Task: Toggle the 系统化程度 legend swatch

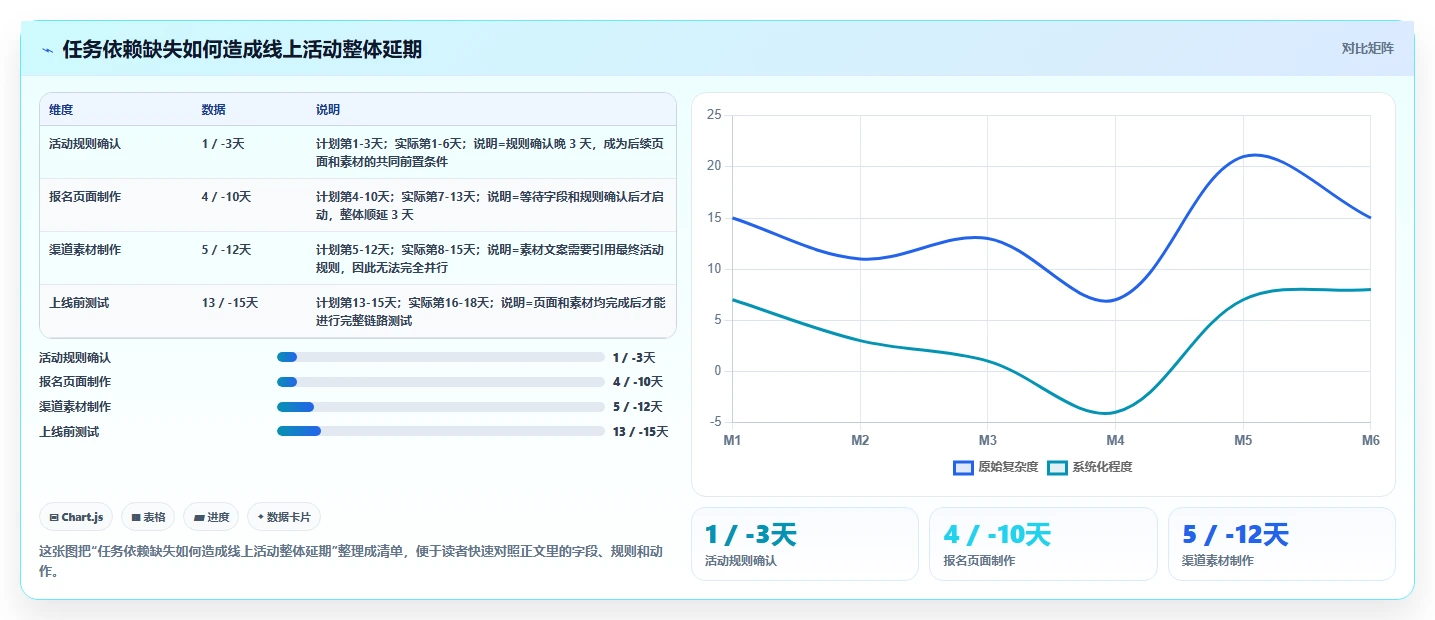Action: (1057, 467)
